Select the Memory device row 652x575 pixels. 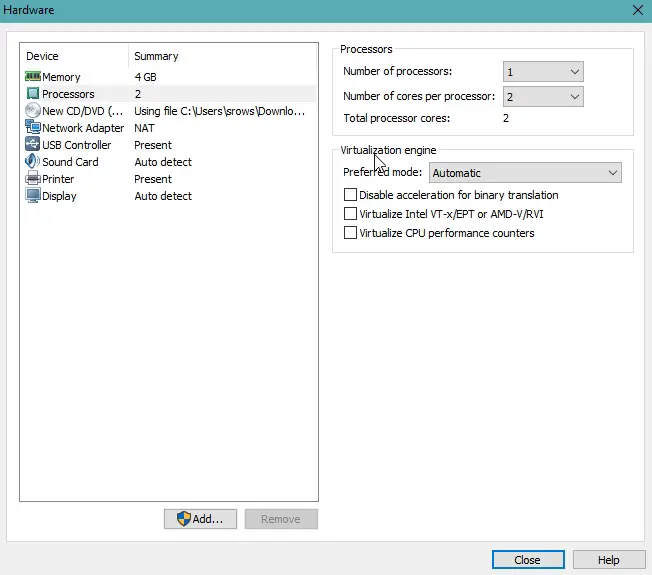pyautogui.click(x=170, y=77)
